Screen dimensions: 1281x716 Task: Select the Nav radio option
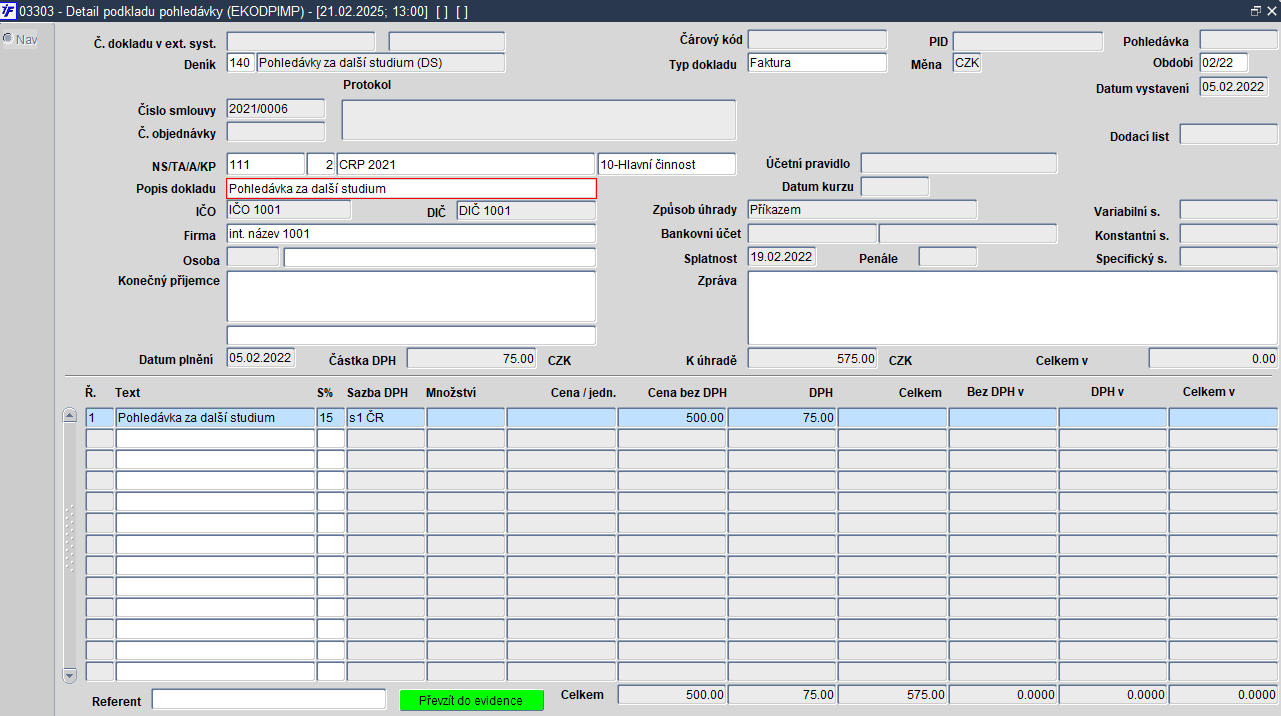point(8,39)
